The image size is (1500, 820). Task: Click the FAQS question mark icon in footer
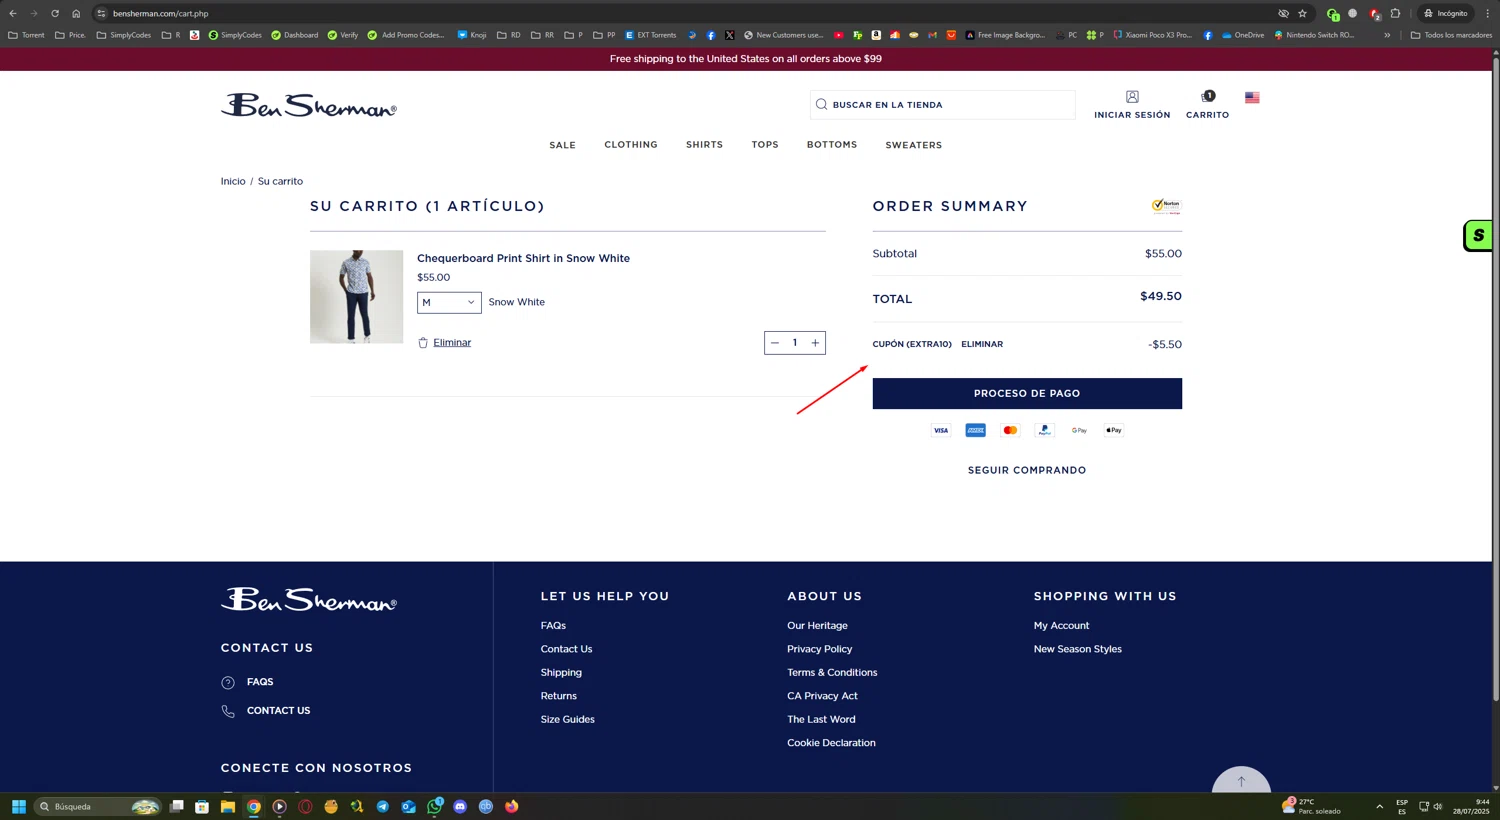228,683
